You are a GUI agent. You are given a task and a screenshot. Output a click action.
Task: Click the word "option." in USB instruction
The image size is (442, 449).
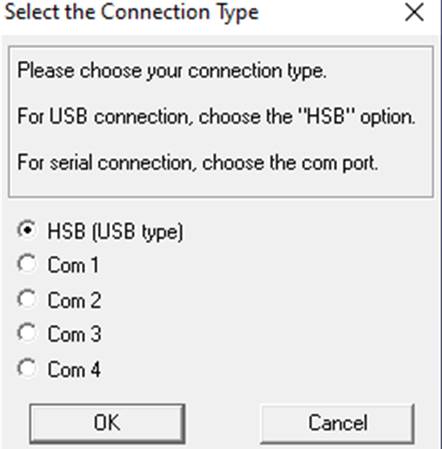[x=388, y=118]
